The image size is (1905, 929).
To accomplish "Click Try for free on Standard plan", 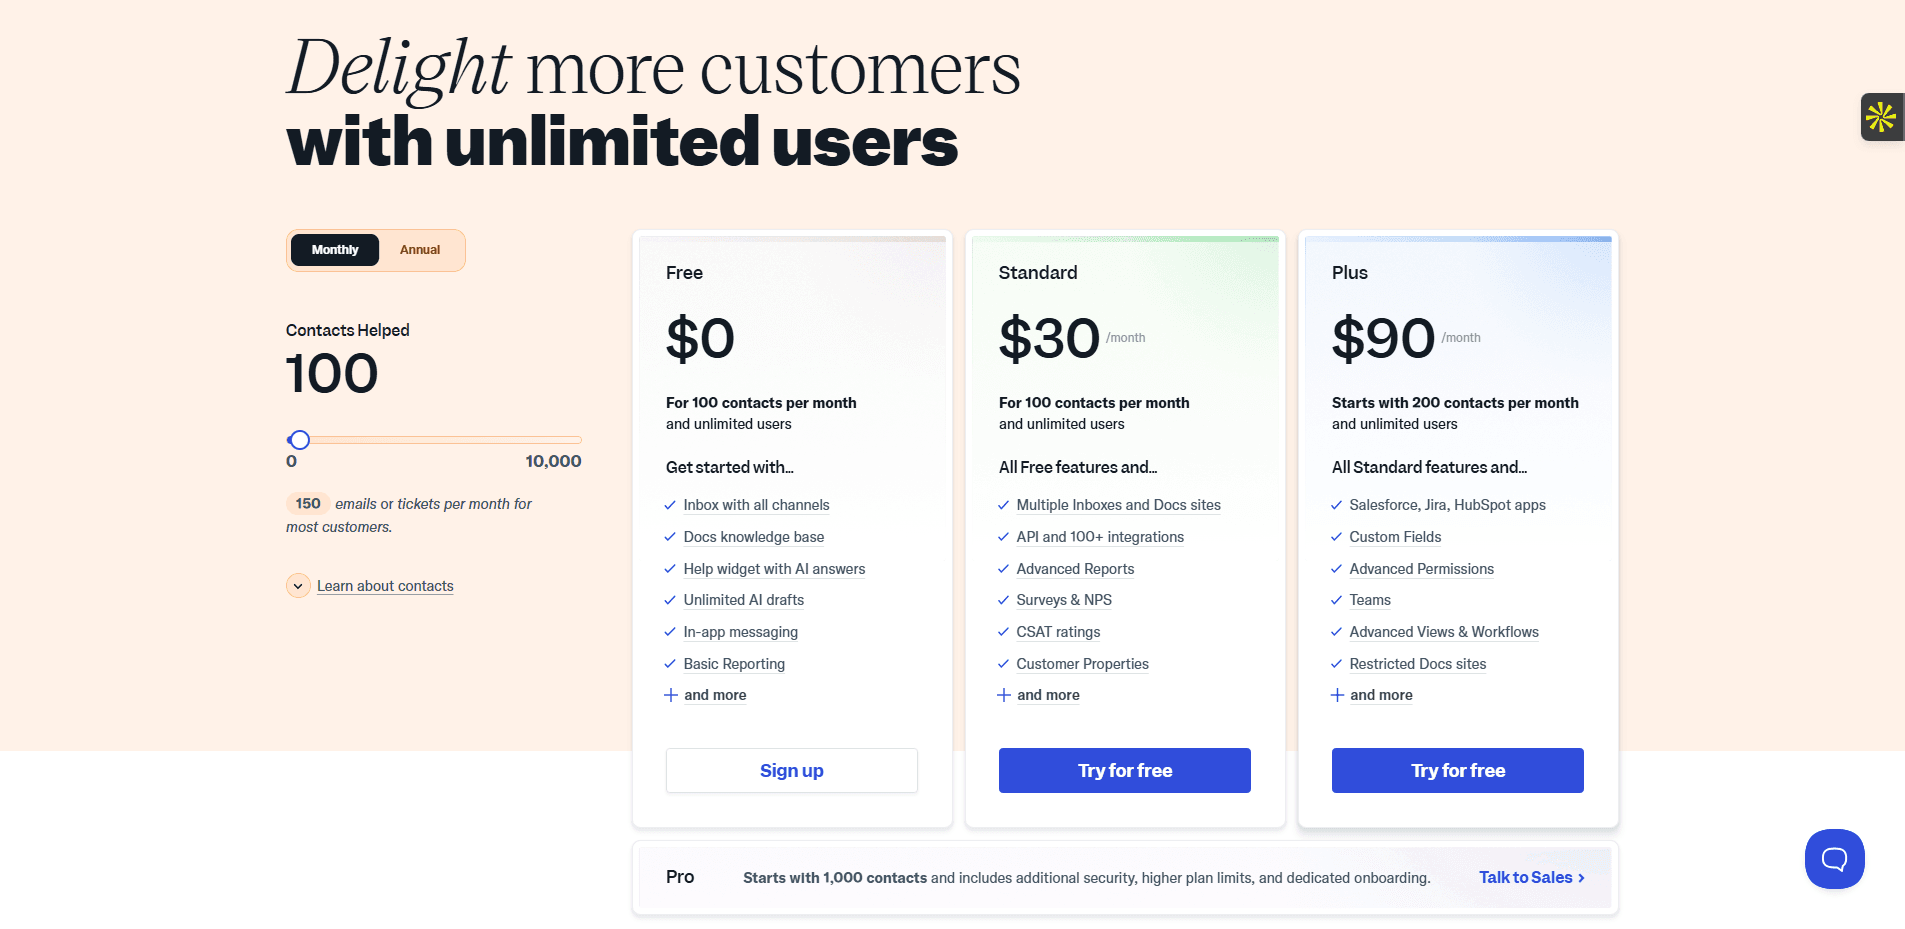I will click(1125, 771).
